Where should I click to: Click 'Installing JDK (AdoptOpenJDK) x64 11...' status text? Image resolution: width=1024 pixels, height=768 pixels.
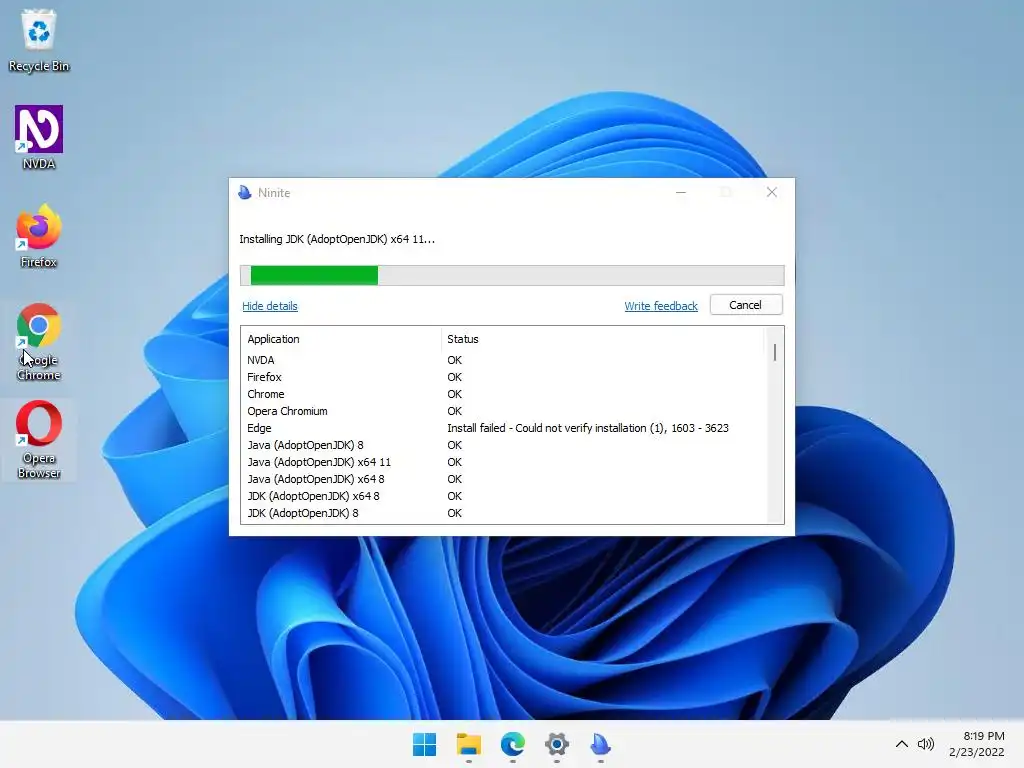click(337, 239)
